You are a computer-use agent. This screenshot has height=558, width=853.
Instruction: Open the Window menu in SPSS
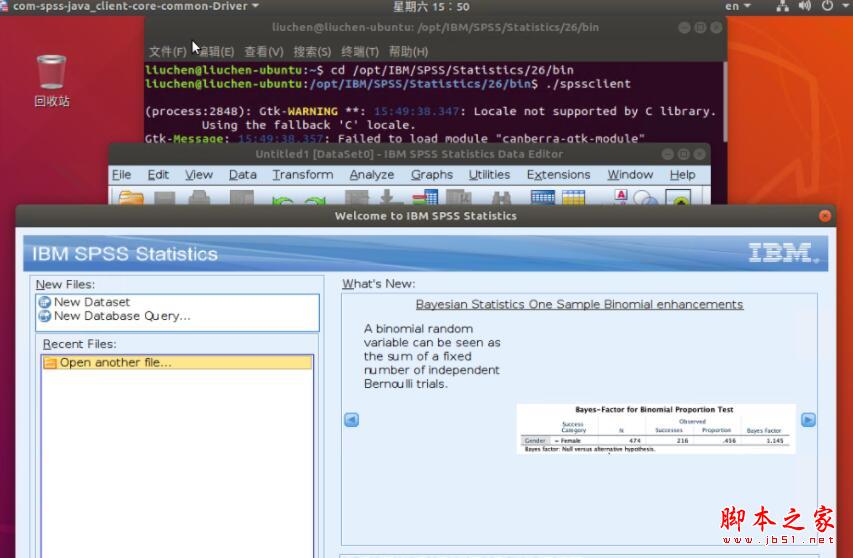pos(630,175)
